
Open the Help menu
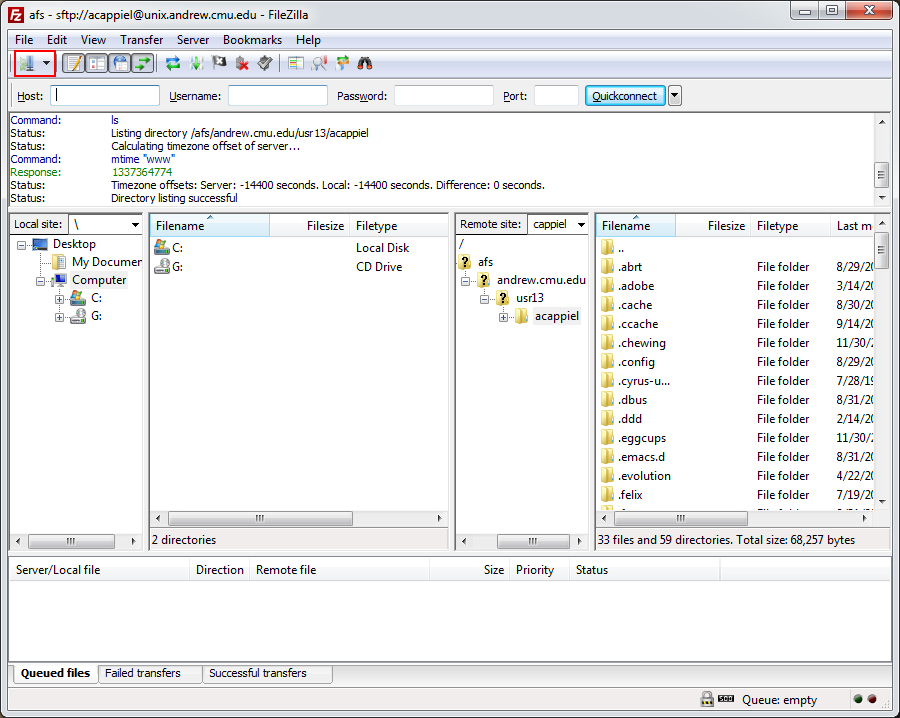(308, 40)
